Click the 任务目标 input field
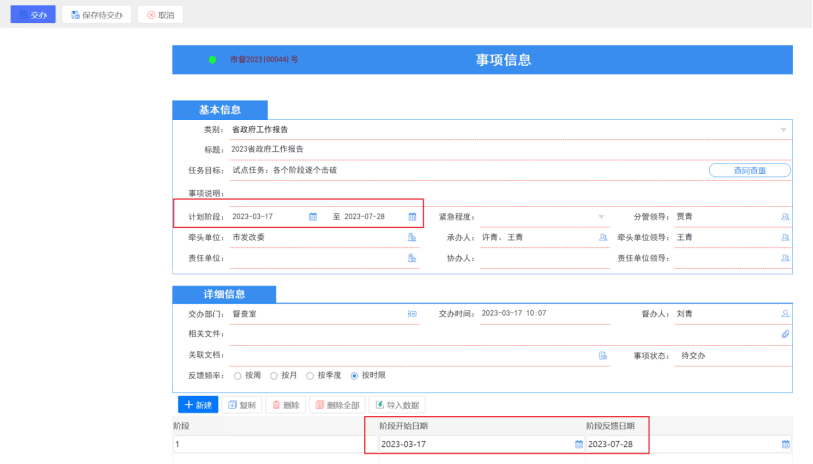Image resolution: width=813 pixels, height=464 pixels. 468,171
